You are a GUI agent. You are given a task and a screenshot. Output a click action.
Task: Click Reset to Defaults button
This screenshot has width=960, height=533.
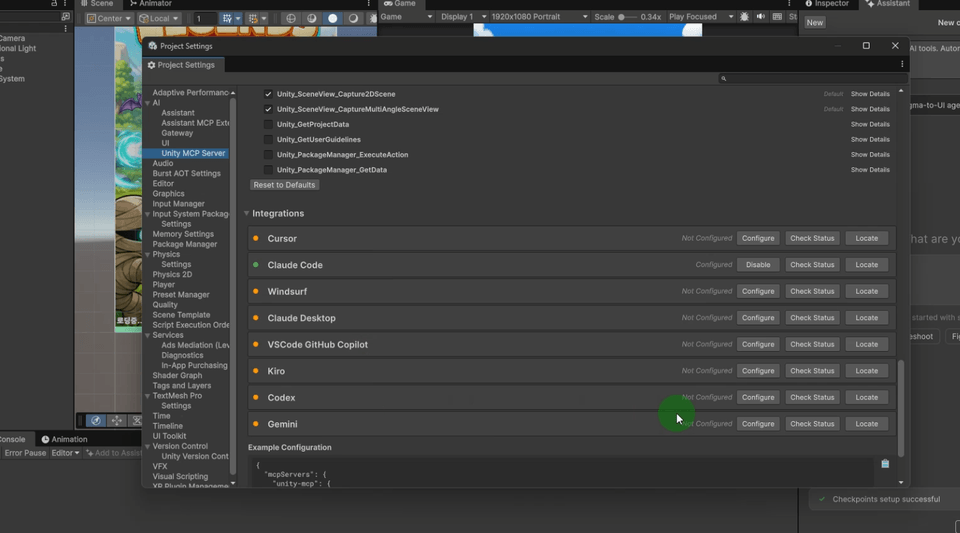[x=284, y=185]
